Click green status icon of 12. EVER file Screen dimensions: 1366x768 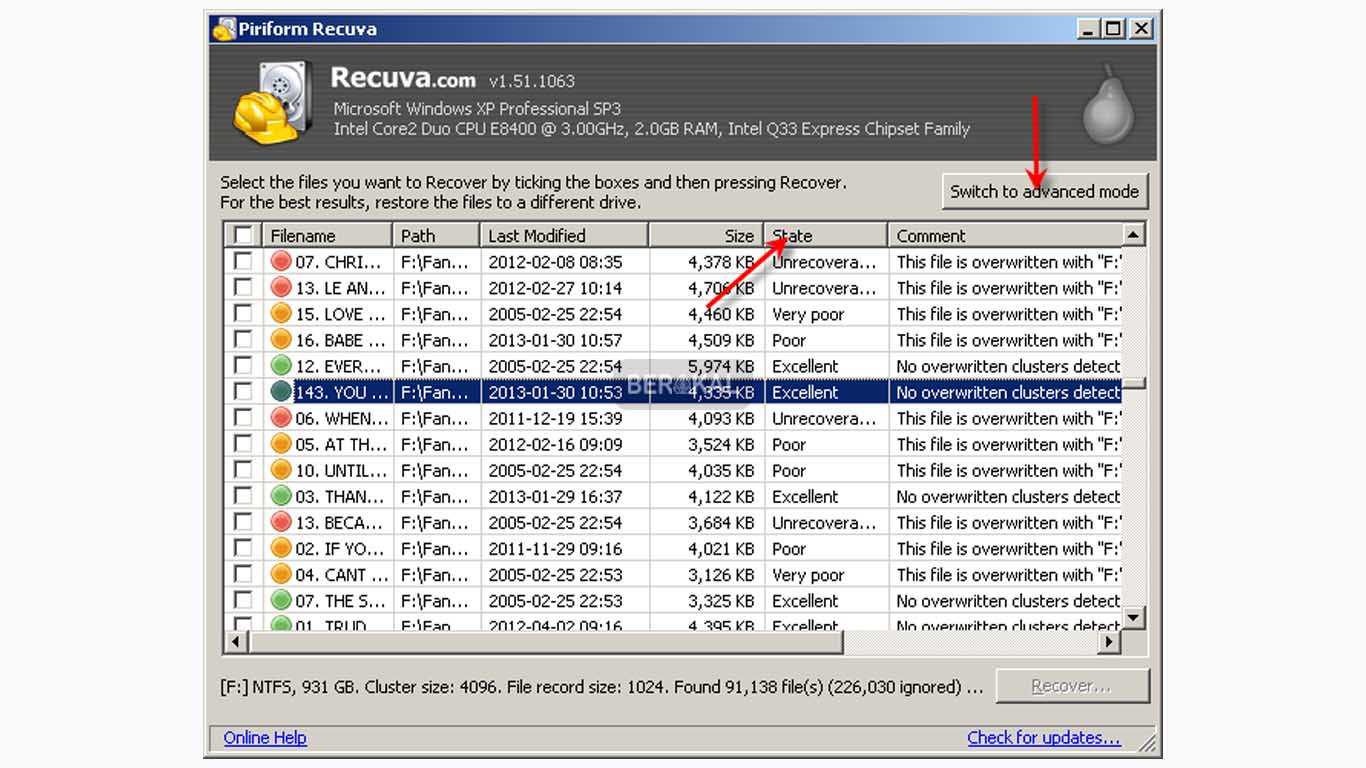[x=281, y=366]
